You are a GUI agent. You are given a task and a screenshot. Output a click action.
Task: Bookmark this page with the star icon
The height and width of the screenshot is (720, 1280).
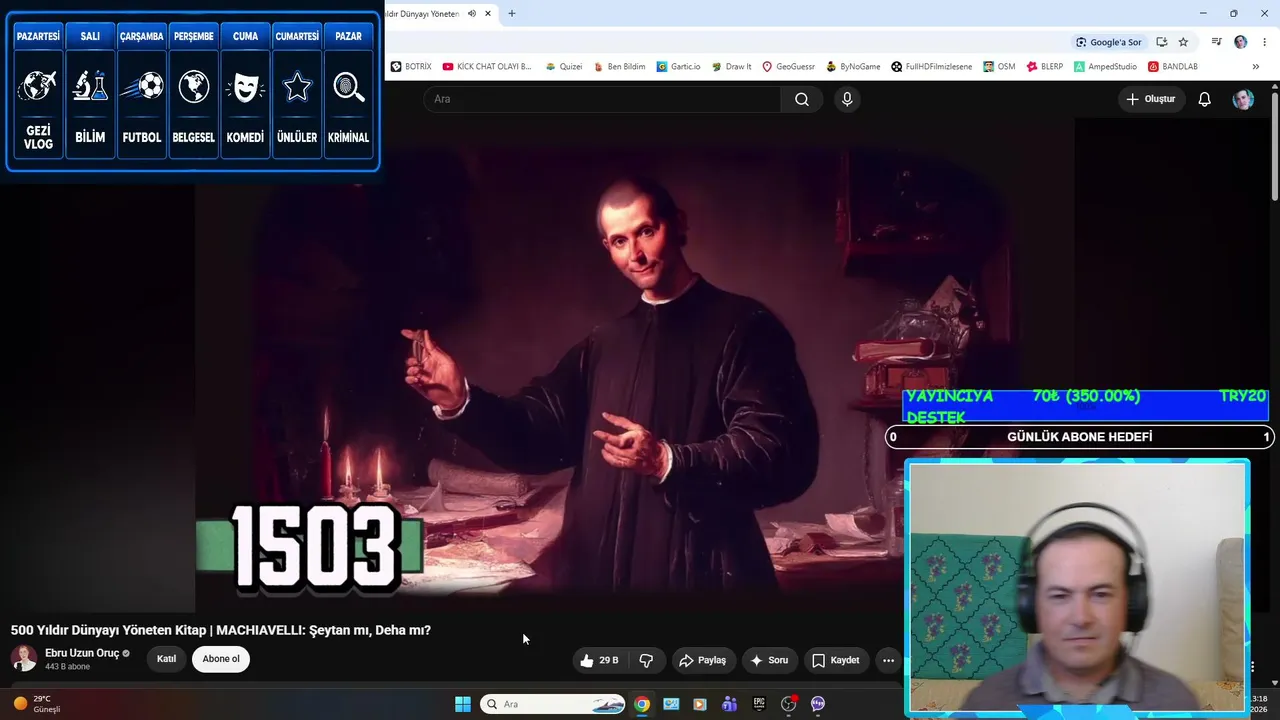point(1183,42)
